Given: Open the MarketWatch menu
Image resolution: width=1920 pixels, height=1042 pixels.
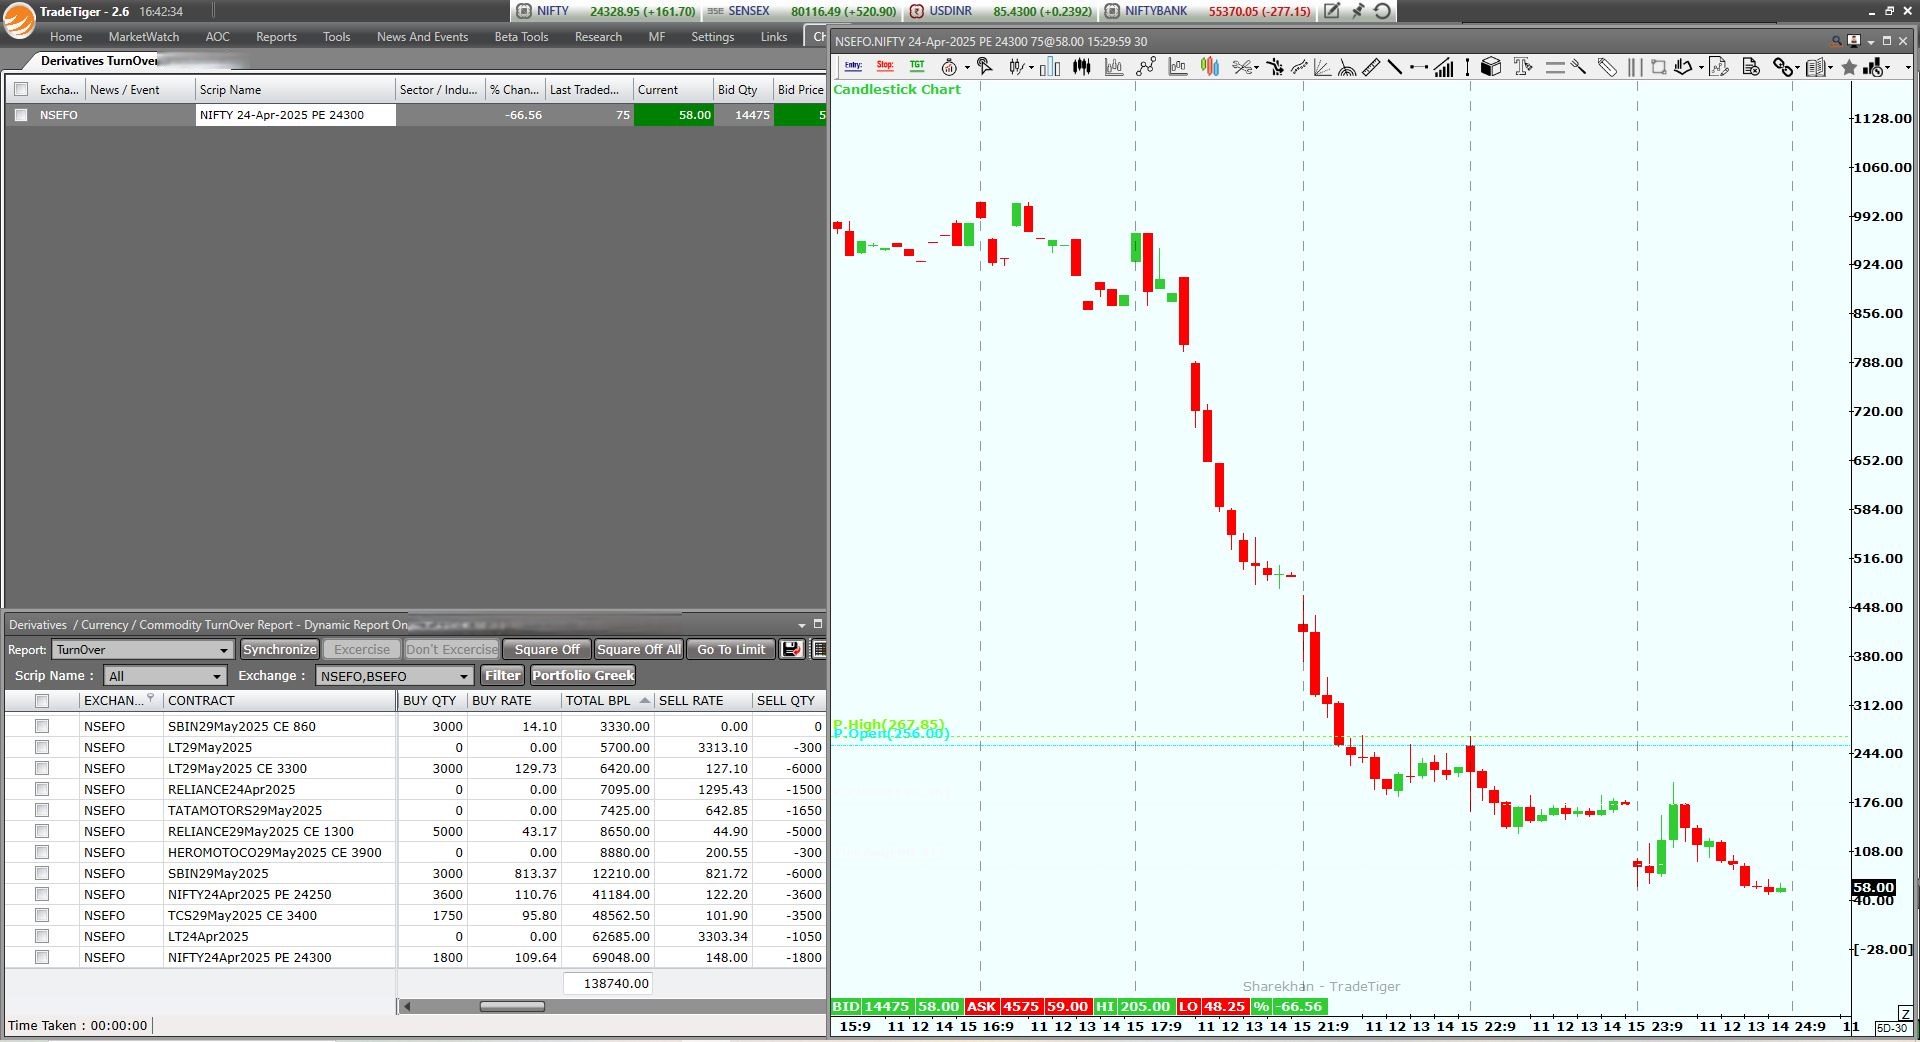Looking at the screenshot, I should click(144, 37).
